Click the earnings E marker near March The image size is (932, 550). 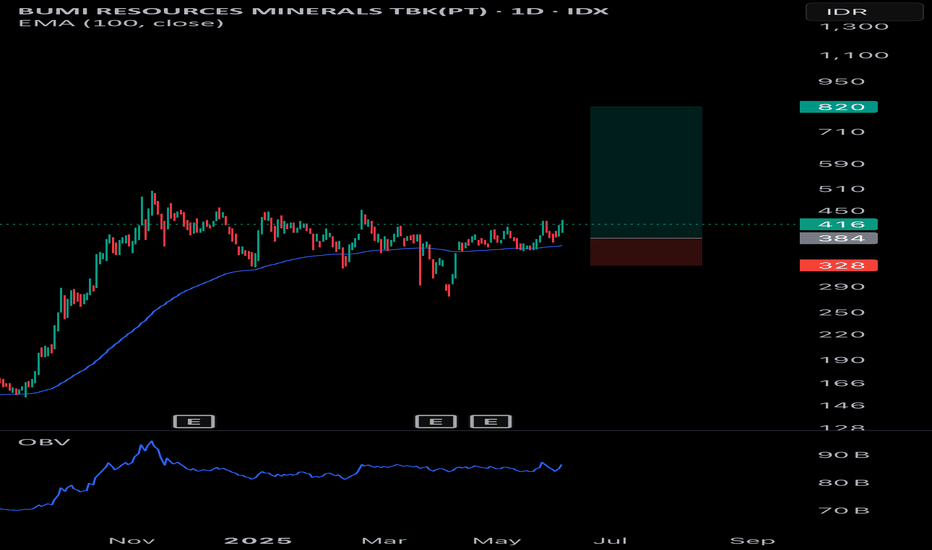[436, 422]
